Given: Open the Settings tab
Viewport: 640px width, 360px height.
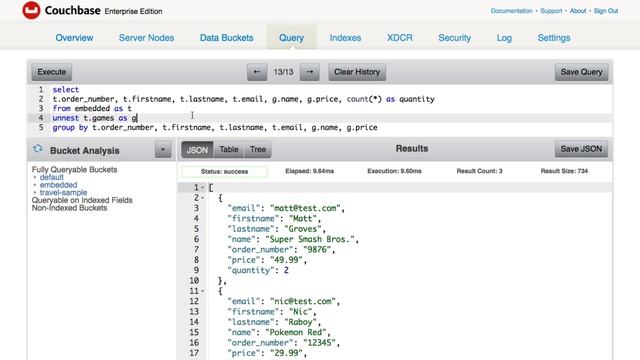Looking at the screenshot, I should tap(554, 38).
